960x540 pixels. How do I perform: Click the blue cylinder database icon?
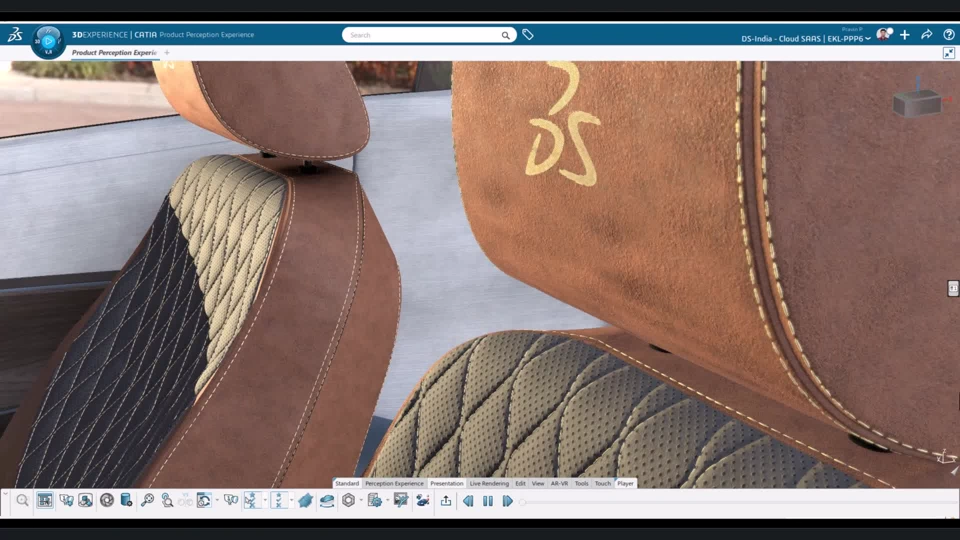coord(126,501)
